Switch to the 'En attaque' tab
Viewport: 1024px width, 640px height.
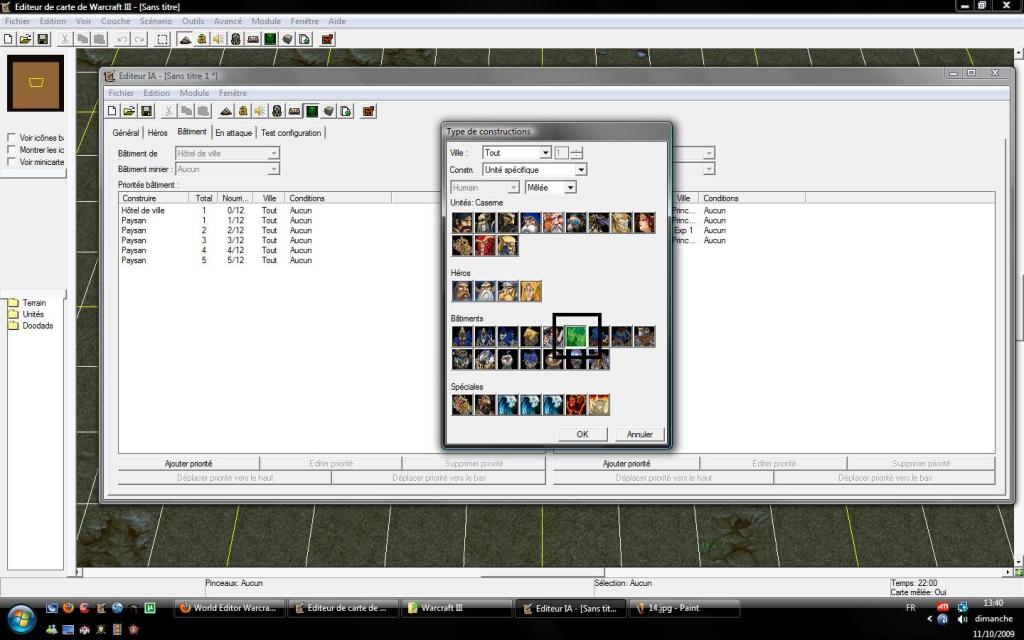pos(233,133)
